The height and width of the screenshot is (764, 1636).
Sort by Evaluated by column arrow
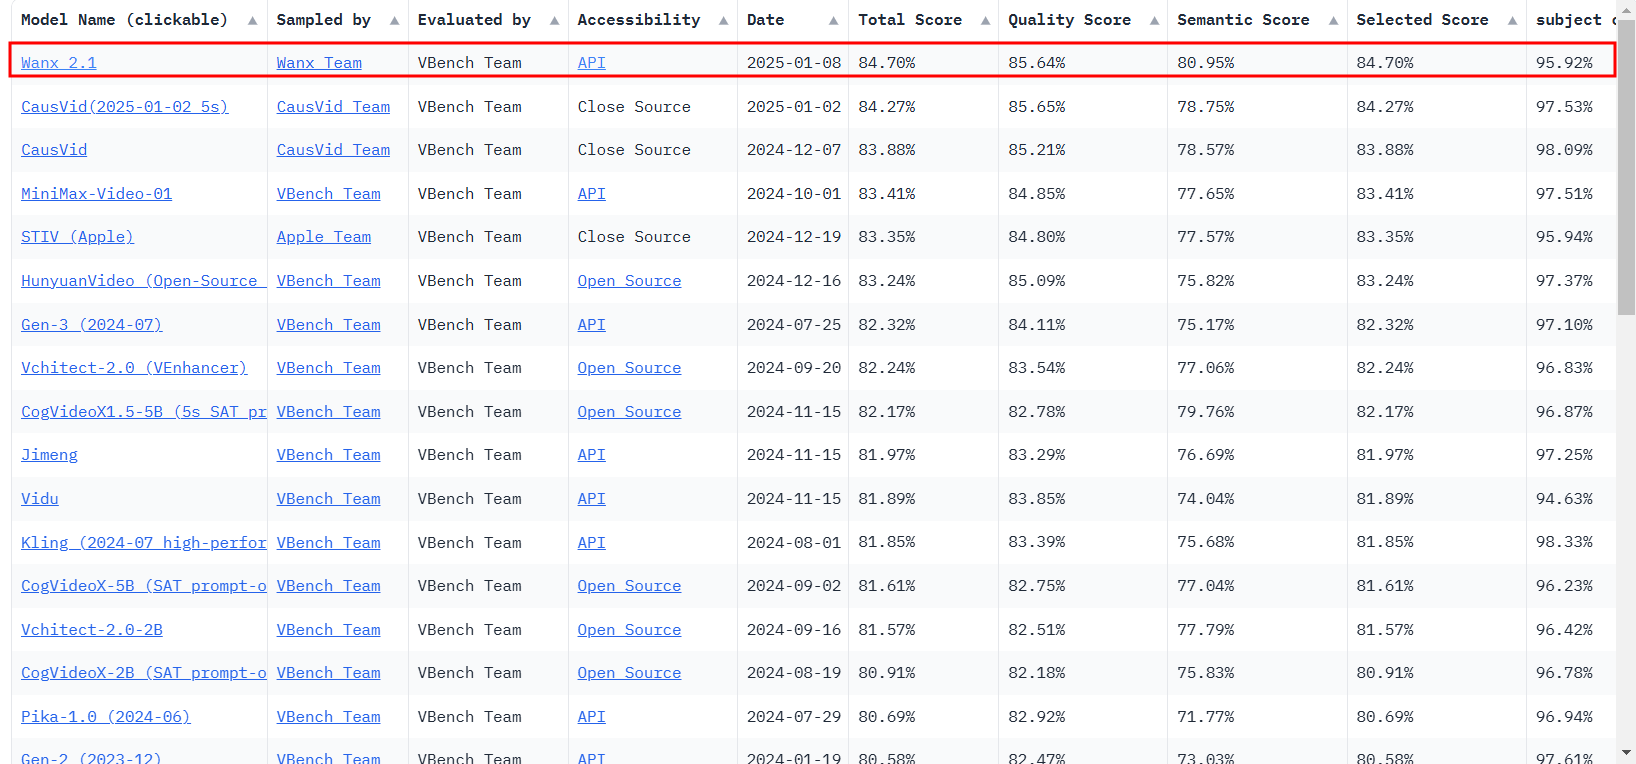tap(554, 21)
